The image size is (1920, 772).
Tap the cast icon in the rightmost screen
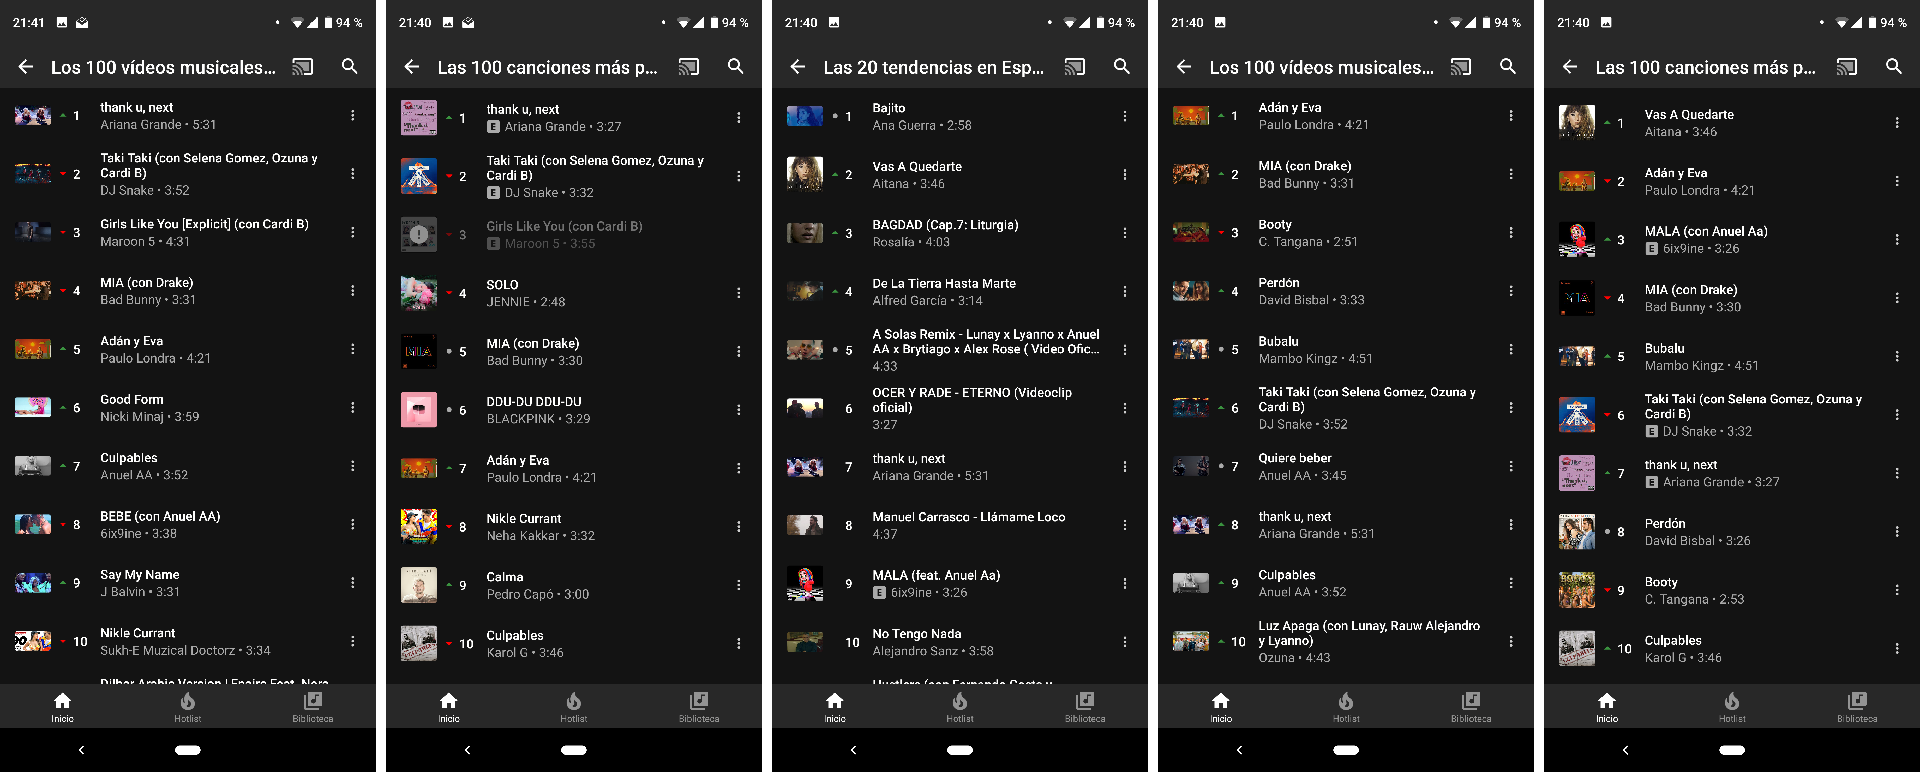pyautogui.click(x=1847, y=67)
